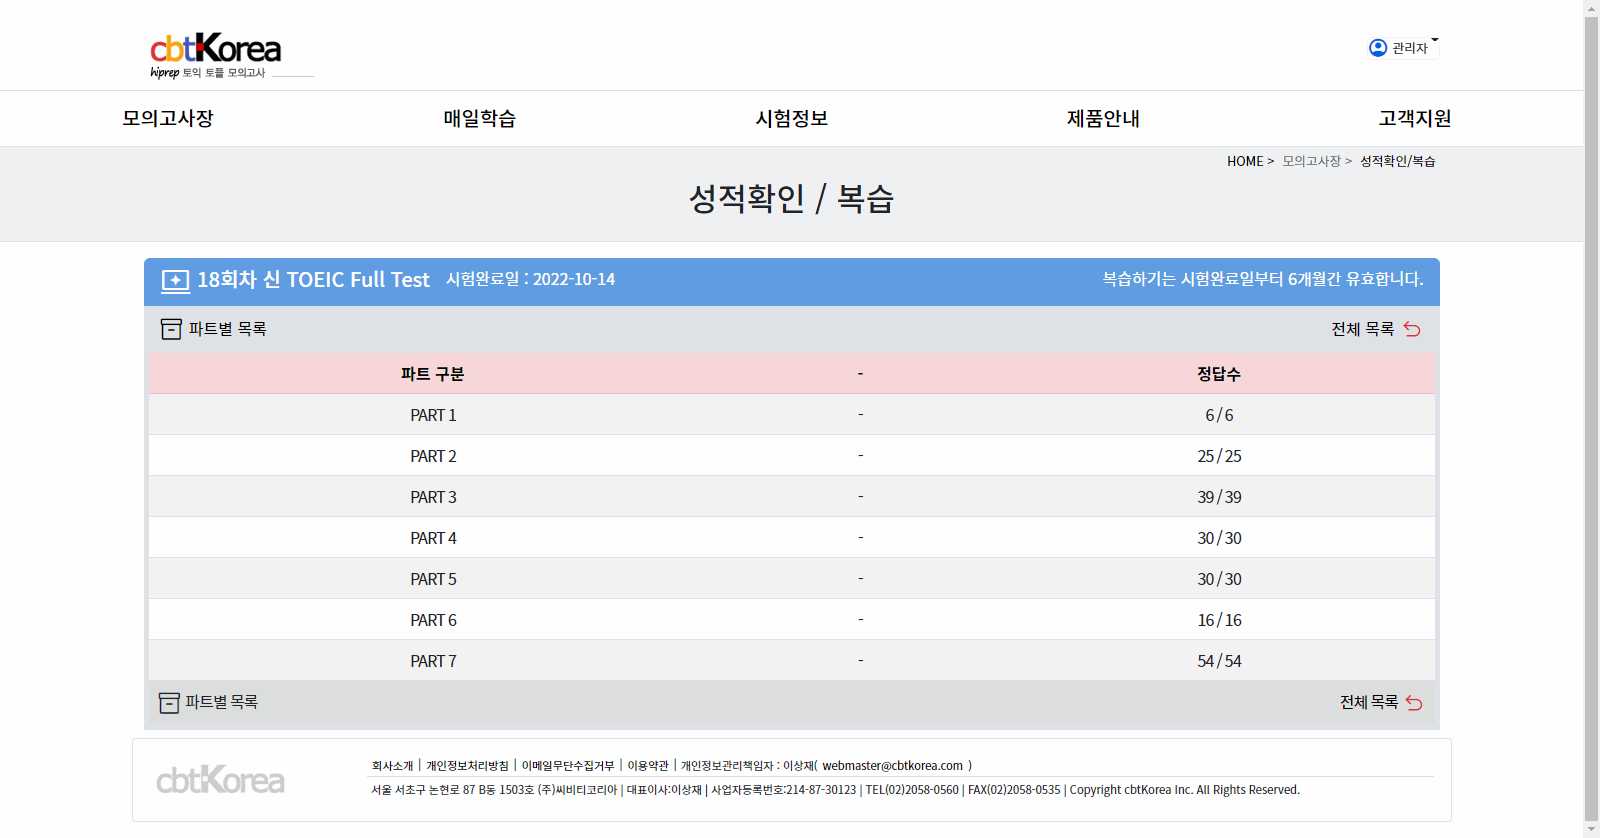Click score 16/16 for PART 6
This screenshot has width=1600, height=838.
1219,620
